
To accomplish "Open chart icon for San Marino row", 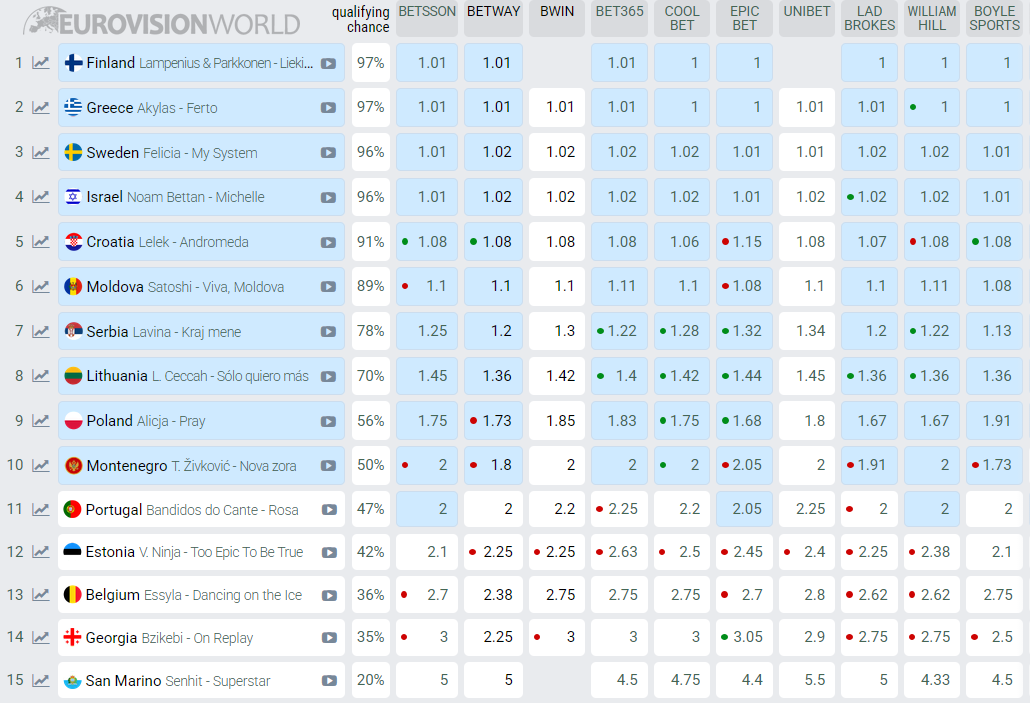I will [x=41, y=681].
